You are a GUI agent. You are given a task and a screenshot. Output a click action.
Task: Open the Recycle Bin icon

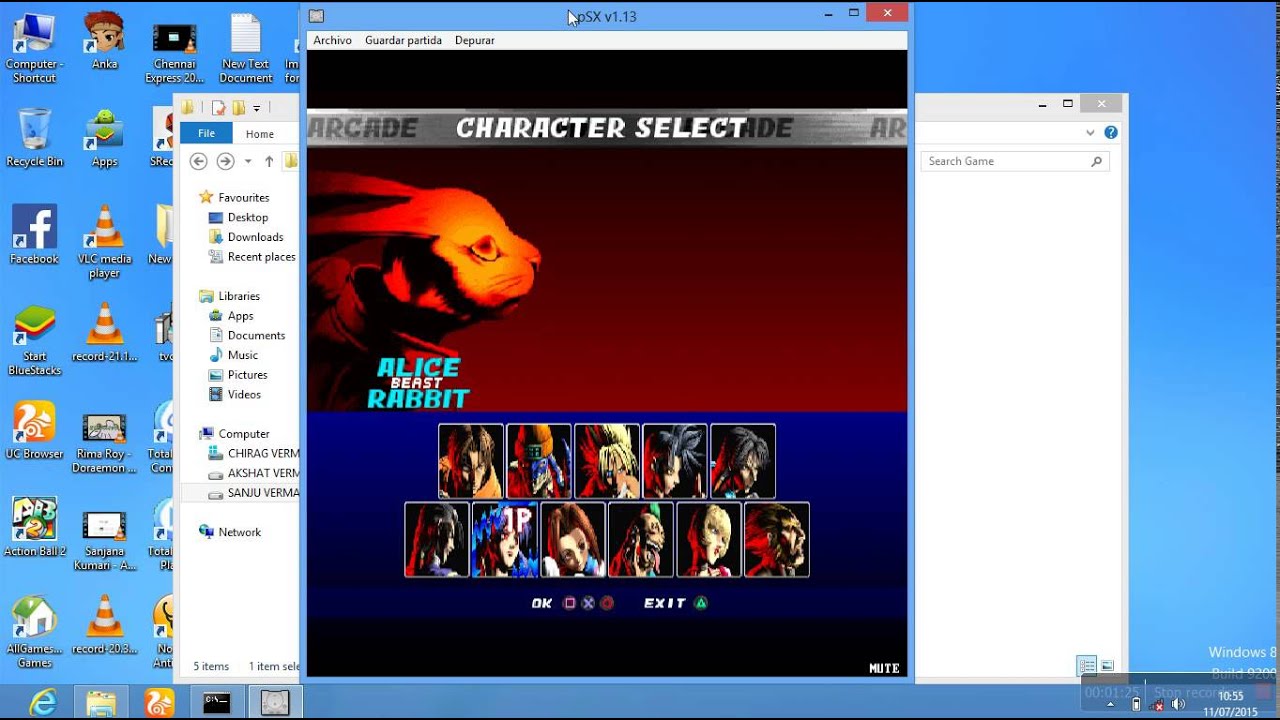35,138
